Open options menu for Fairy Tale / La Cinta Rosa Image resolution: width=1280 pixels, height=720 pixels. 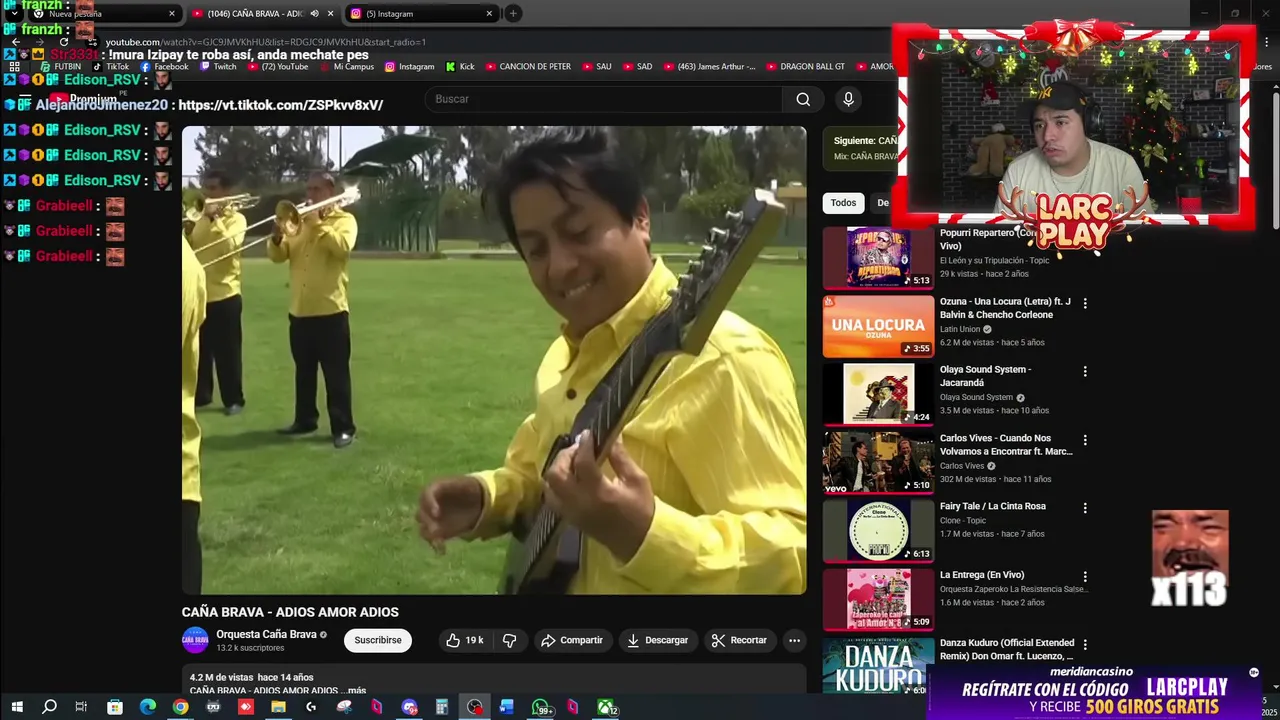[1085, 508]
